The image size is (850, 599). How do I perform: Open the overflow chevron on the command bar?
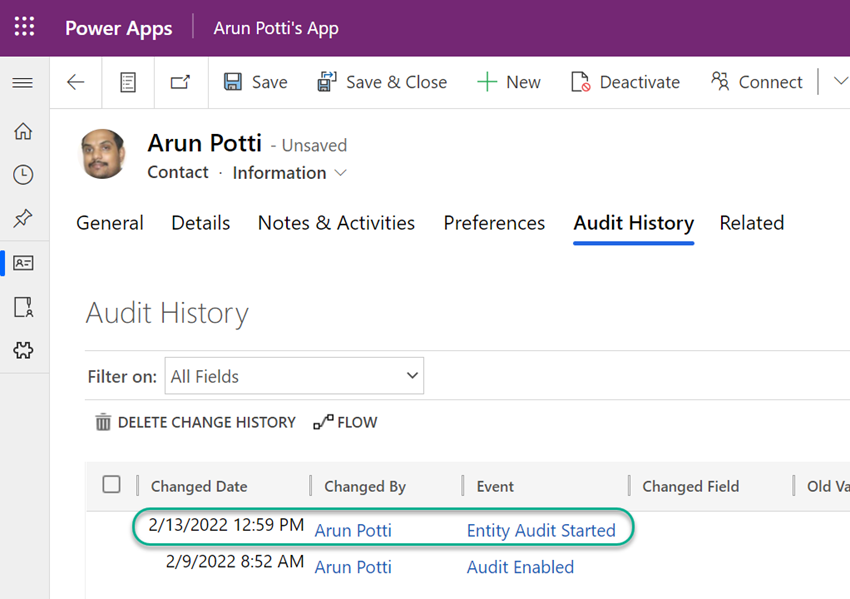pos(843,82)
